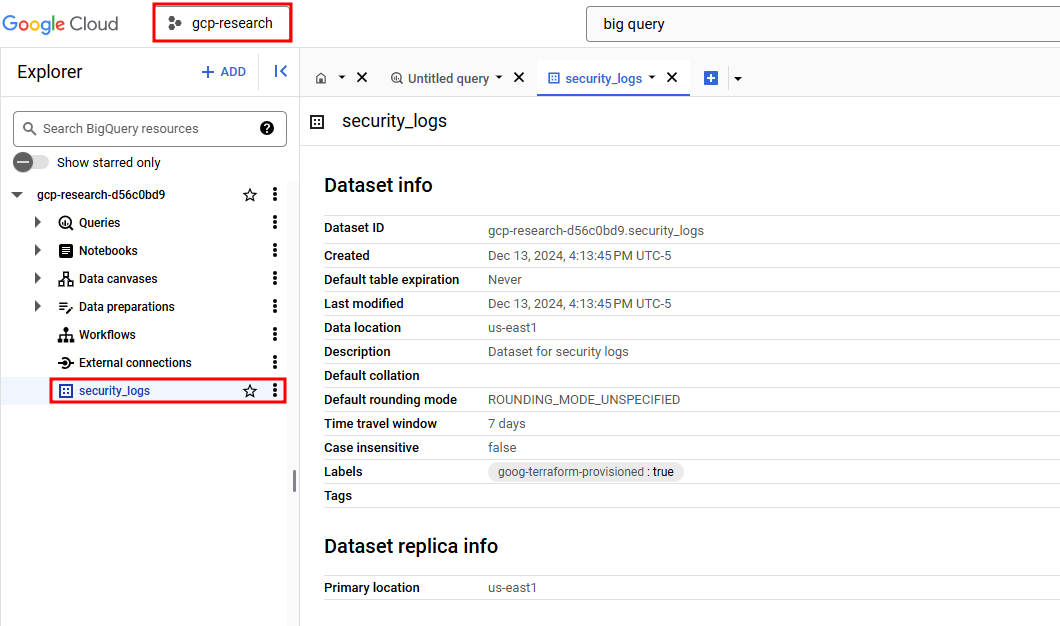This screenshot has height=626, width=1060.
Task: Star the gcp-research-d56c0bd9 project
Action: click(x=249, y=194)
